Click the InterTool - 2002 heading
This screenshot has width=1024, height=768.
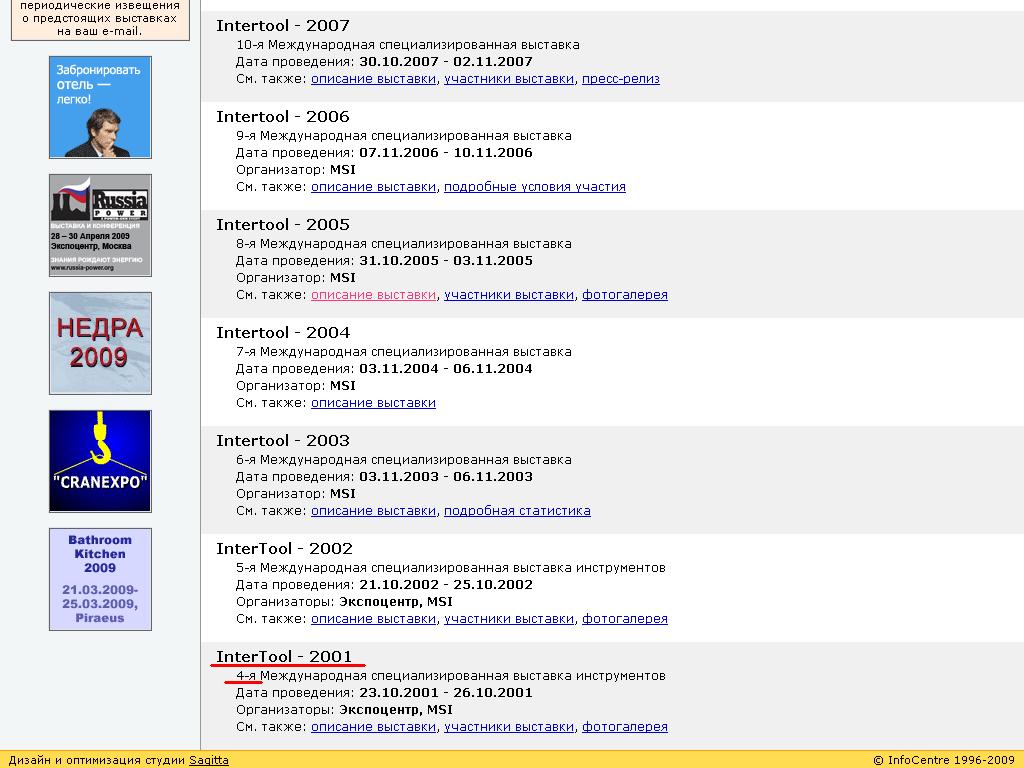284,549
